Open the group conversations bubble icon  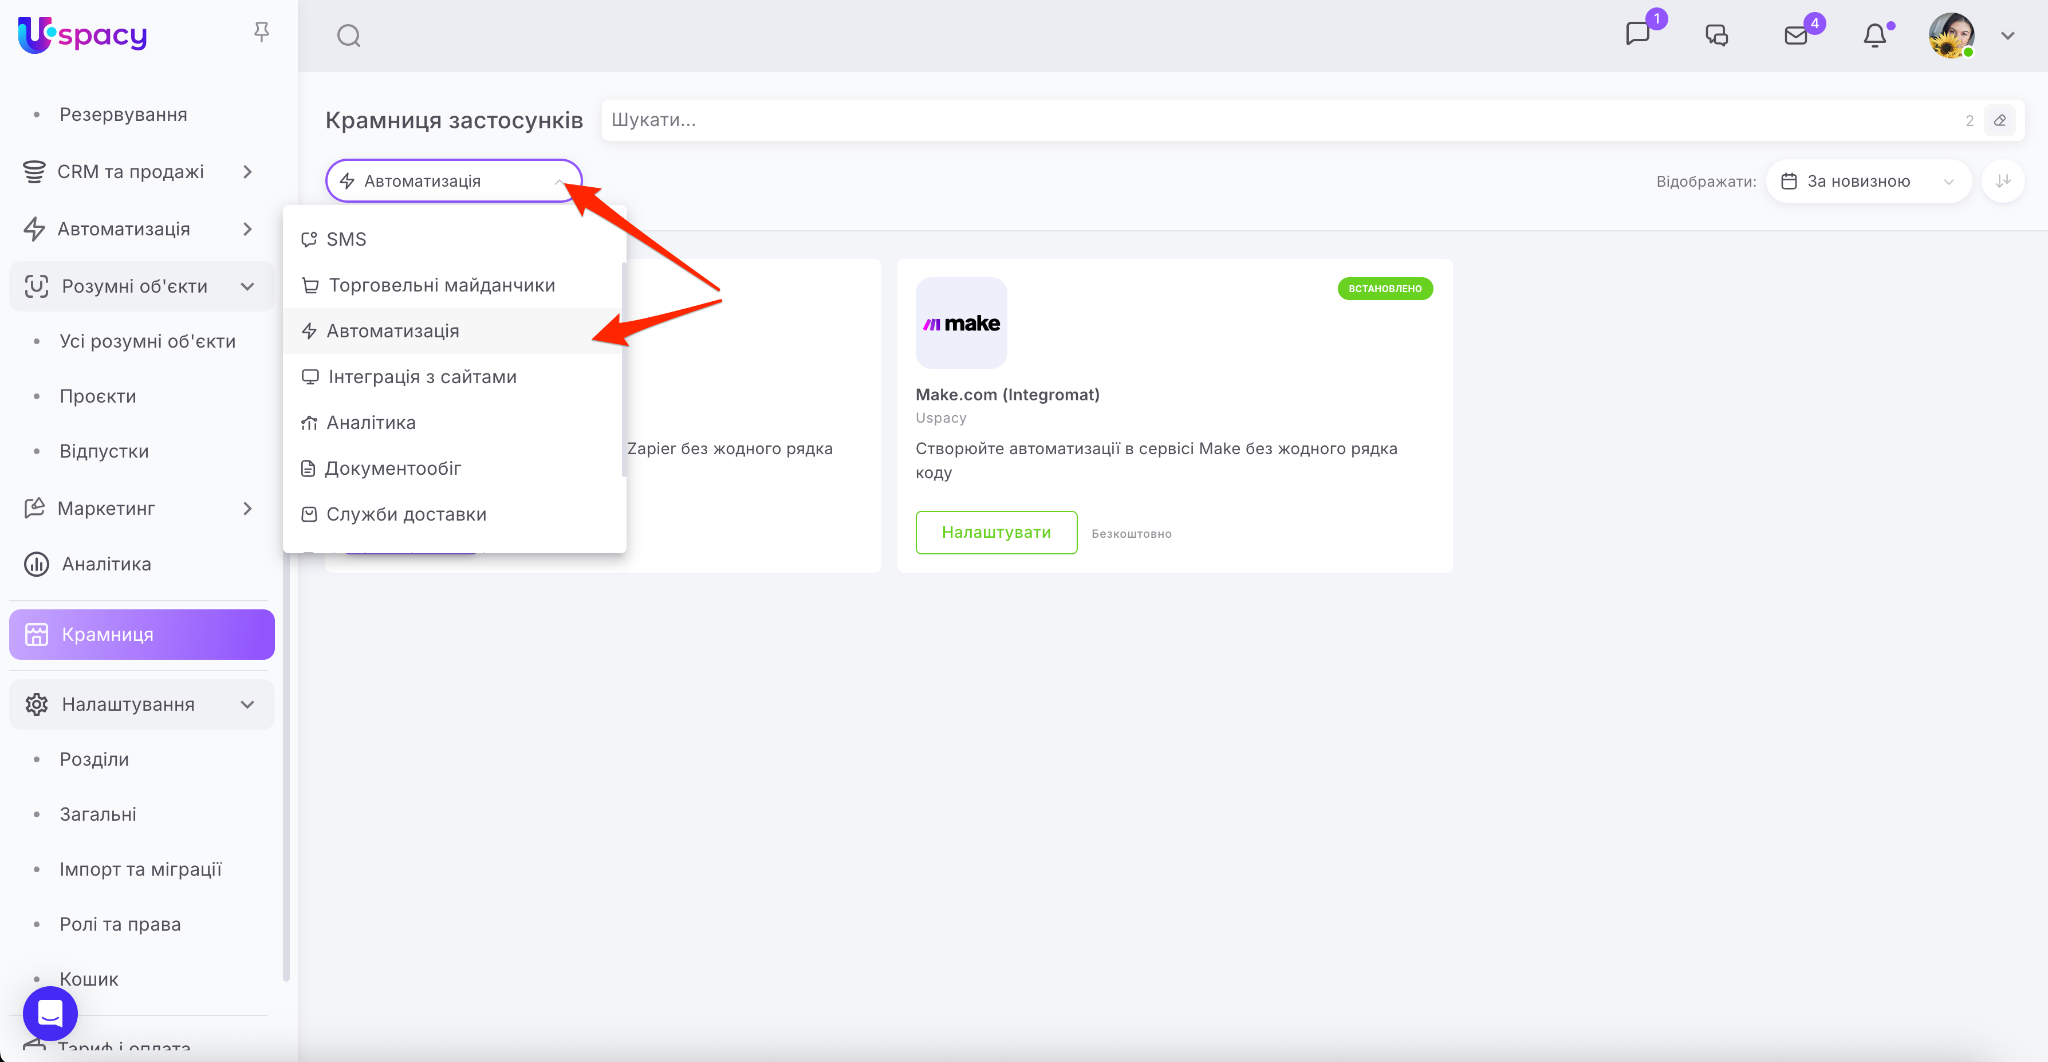1716,36
